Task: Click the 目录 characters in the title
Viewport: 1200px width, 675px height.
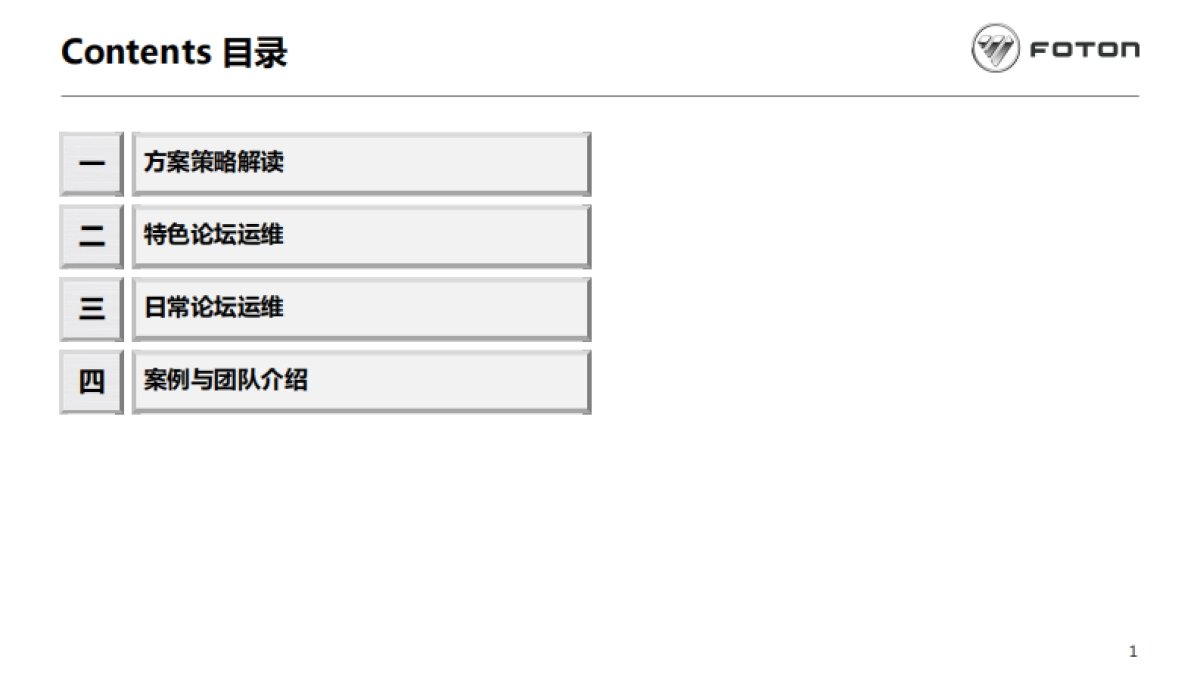Action: 254,51
